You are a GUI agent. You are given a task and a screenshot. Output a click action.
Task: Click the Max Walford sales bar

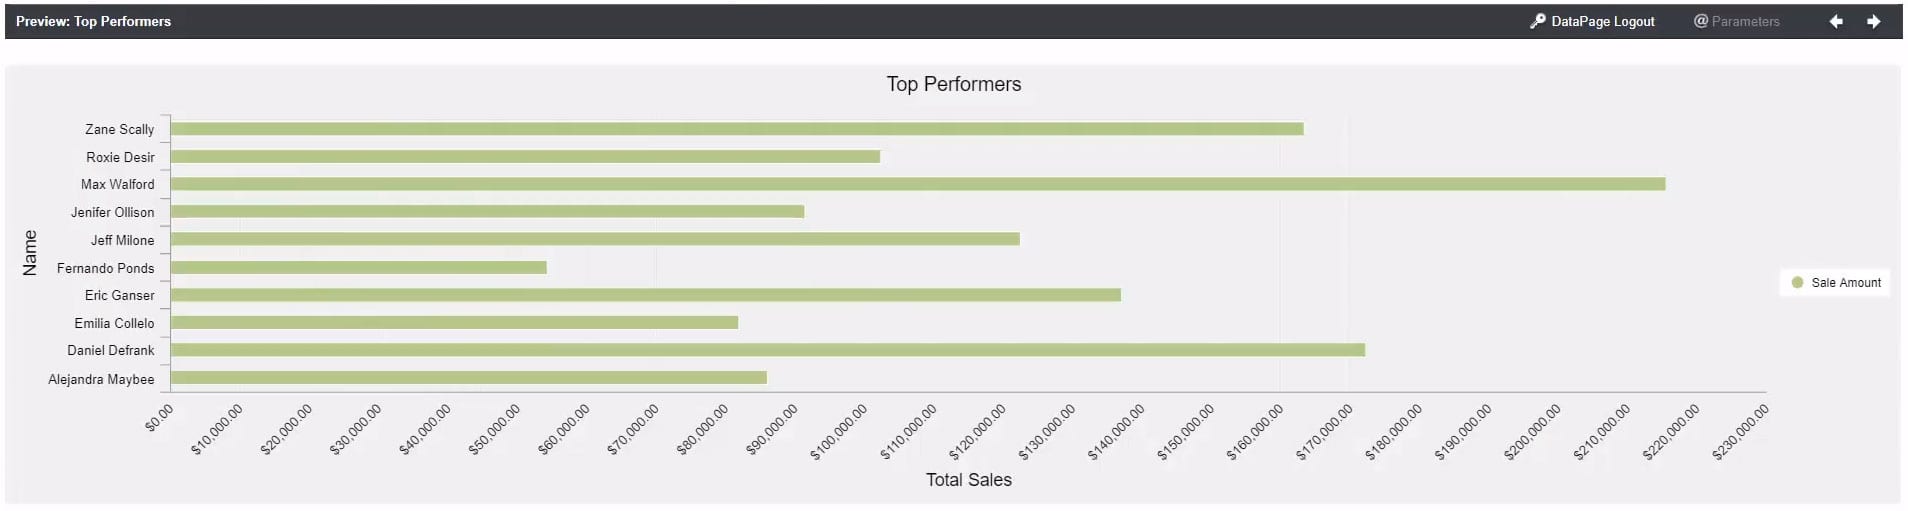tap(917, 184)
